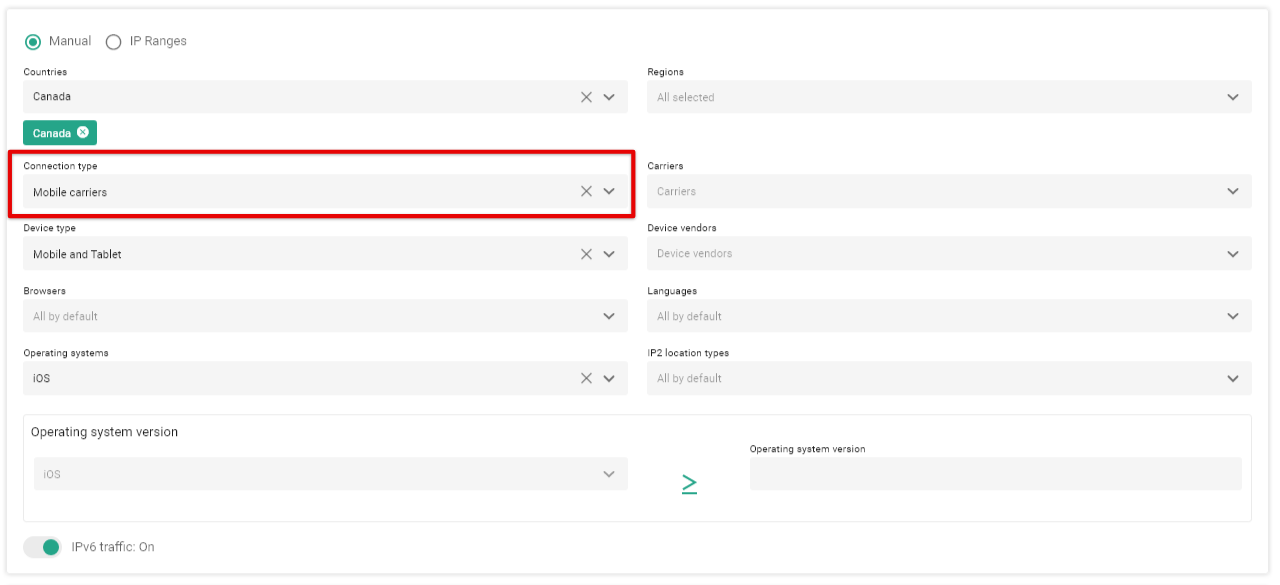Select the Manual radio button
1280x585 pixels.
(x=33, y=42)
